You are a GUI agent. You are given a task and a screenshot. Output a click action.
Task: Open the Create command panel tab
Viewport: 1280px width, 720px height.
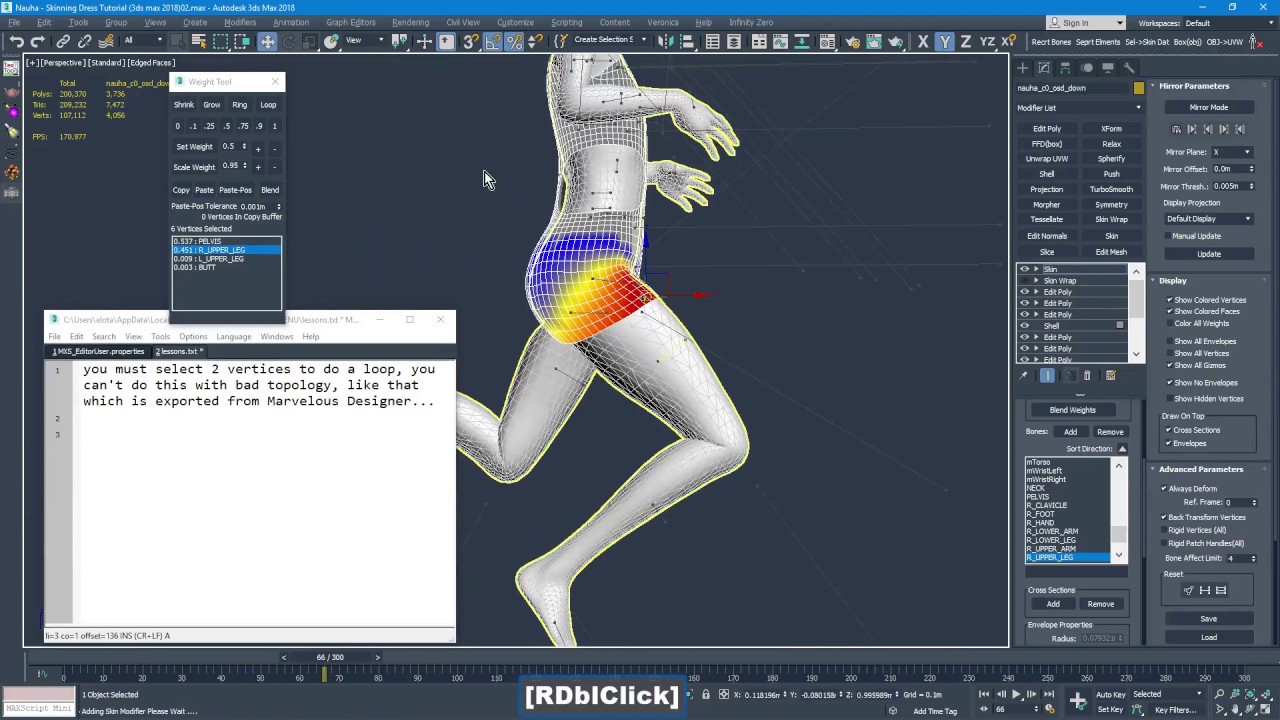tap(1022, 68)
